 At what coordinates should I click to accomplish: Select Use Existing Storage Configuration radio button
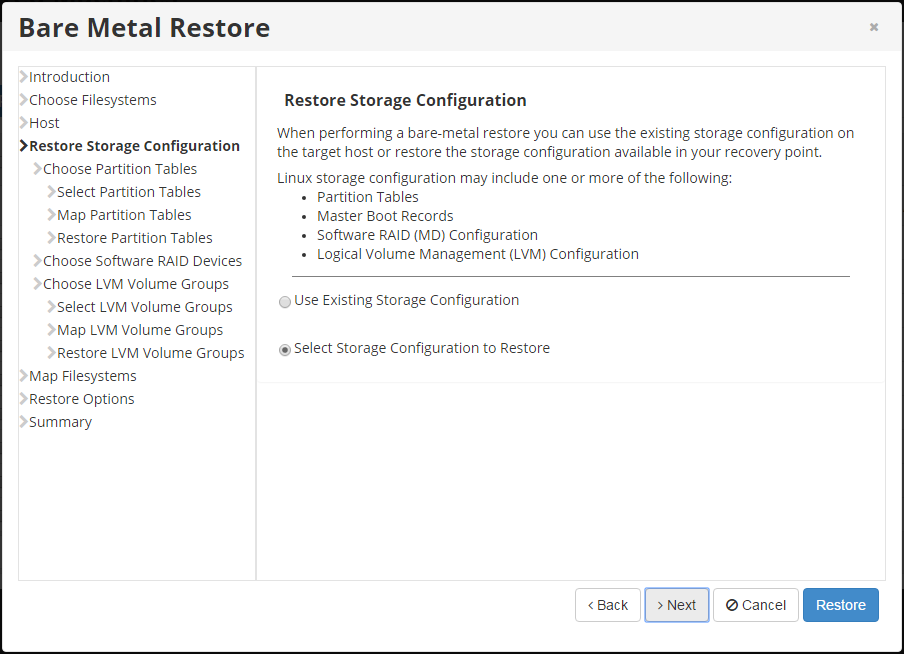click(x=285, y=302)
